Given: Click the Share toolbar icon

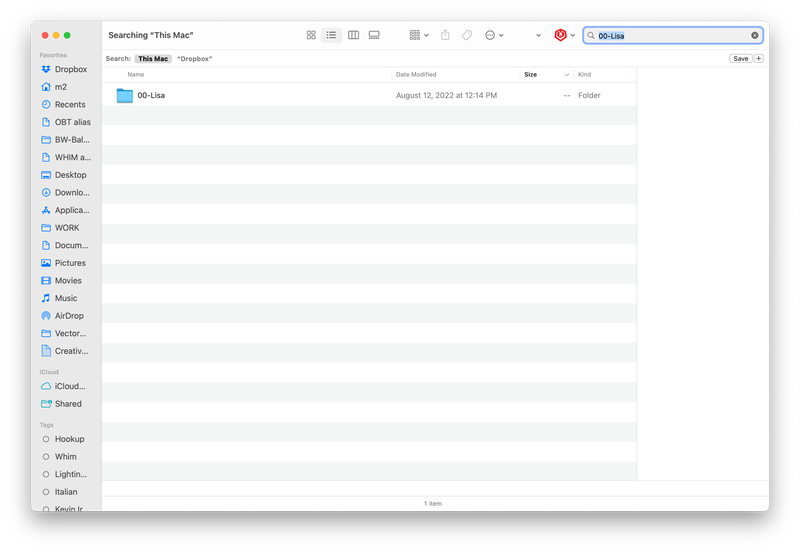Looking at the screenshot, I should coord(445,35).
